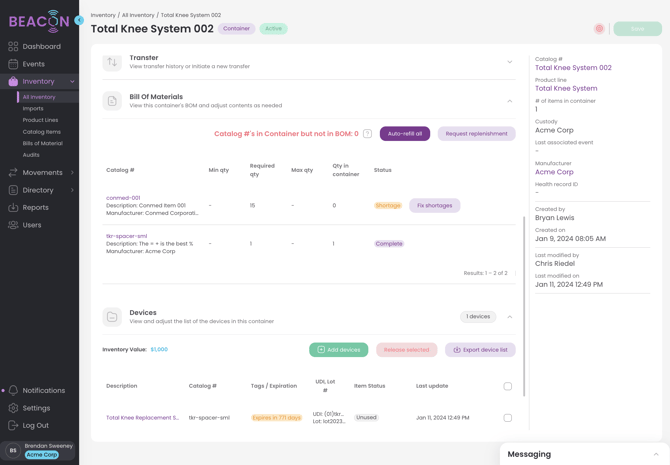Click the red target icon beside Save
670x465 pixels.
coord(599,29)
